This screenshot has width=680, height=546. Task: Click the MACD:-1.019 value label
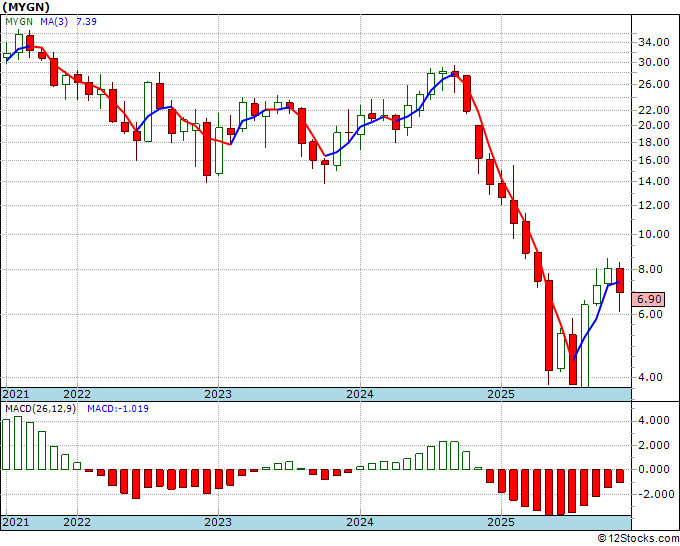pos(118,409)
